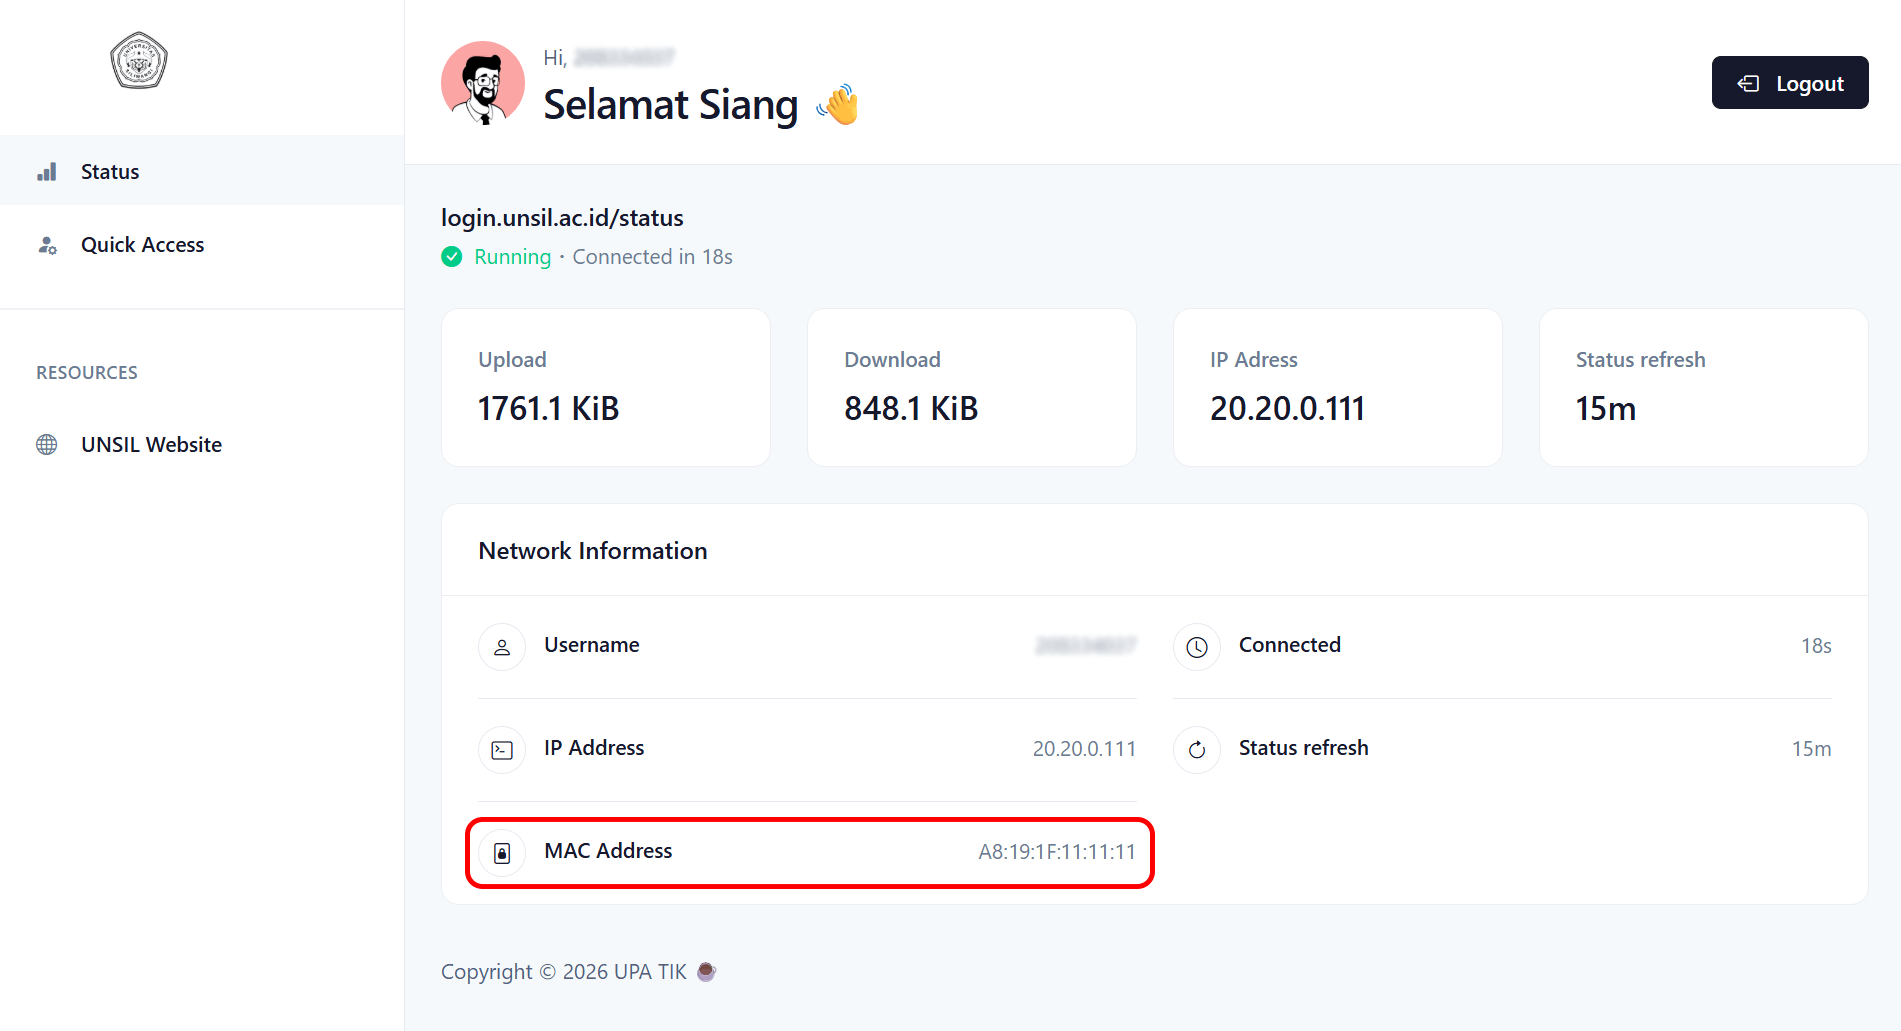Image resolution: width=1901 pixels, height=1031 pixels.
Task: Click the globe icon beside UNSIL Website
Action: [x=47, y=444]
